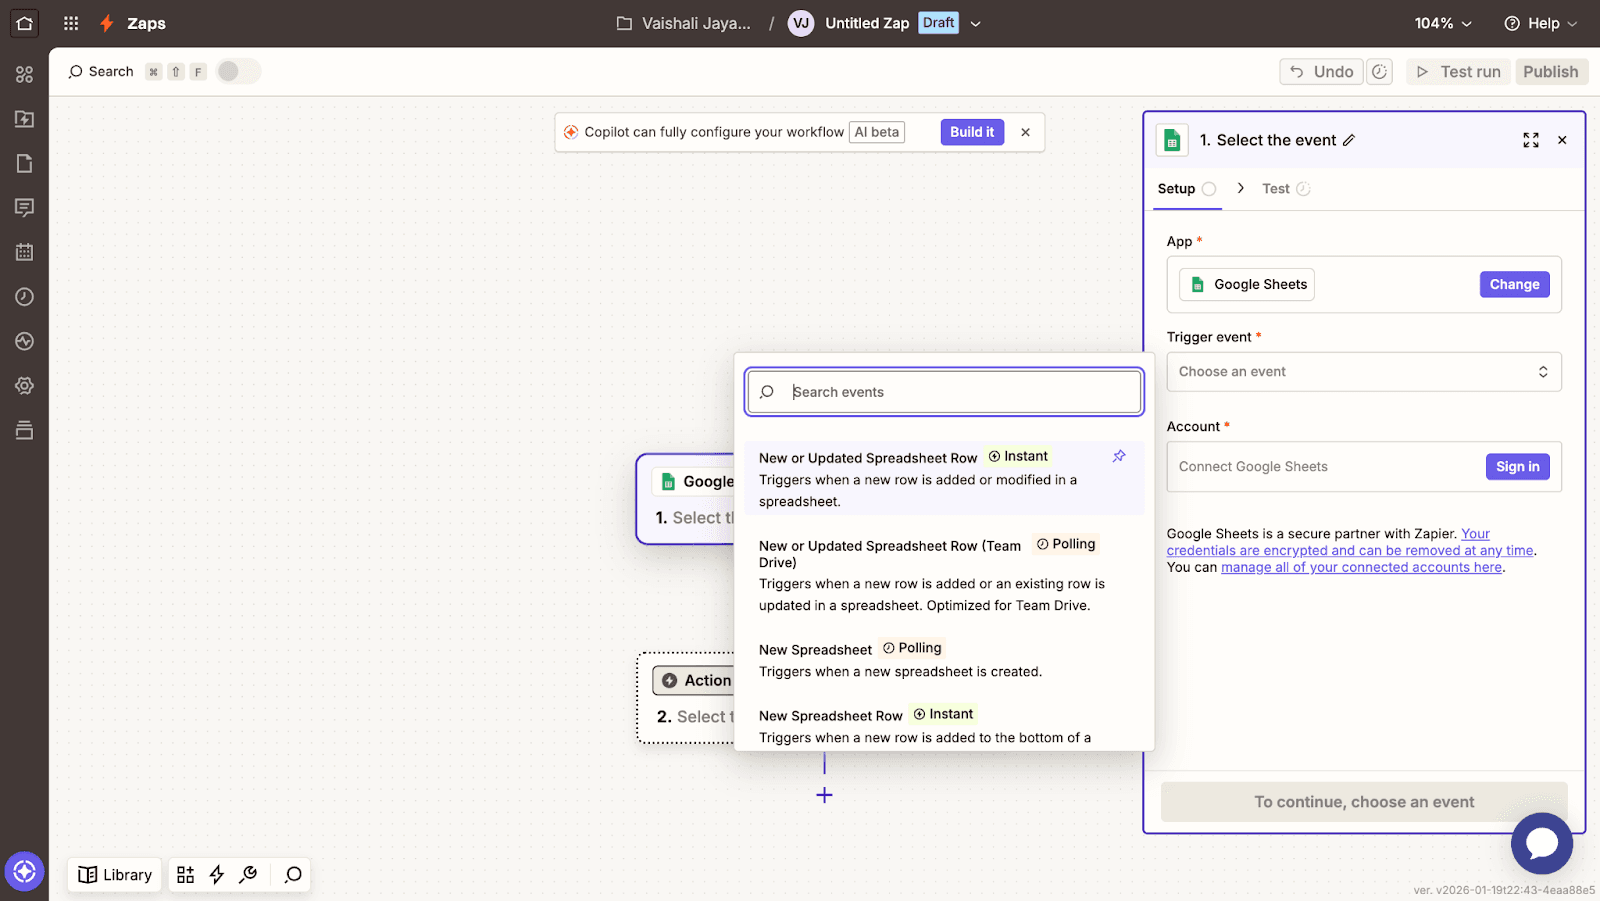
Task: Click the plus icon to add step
Action: (x=824, y=795)
